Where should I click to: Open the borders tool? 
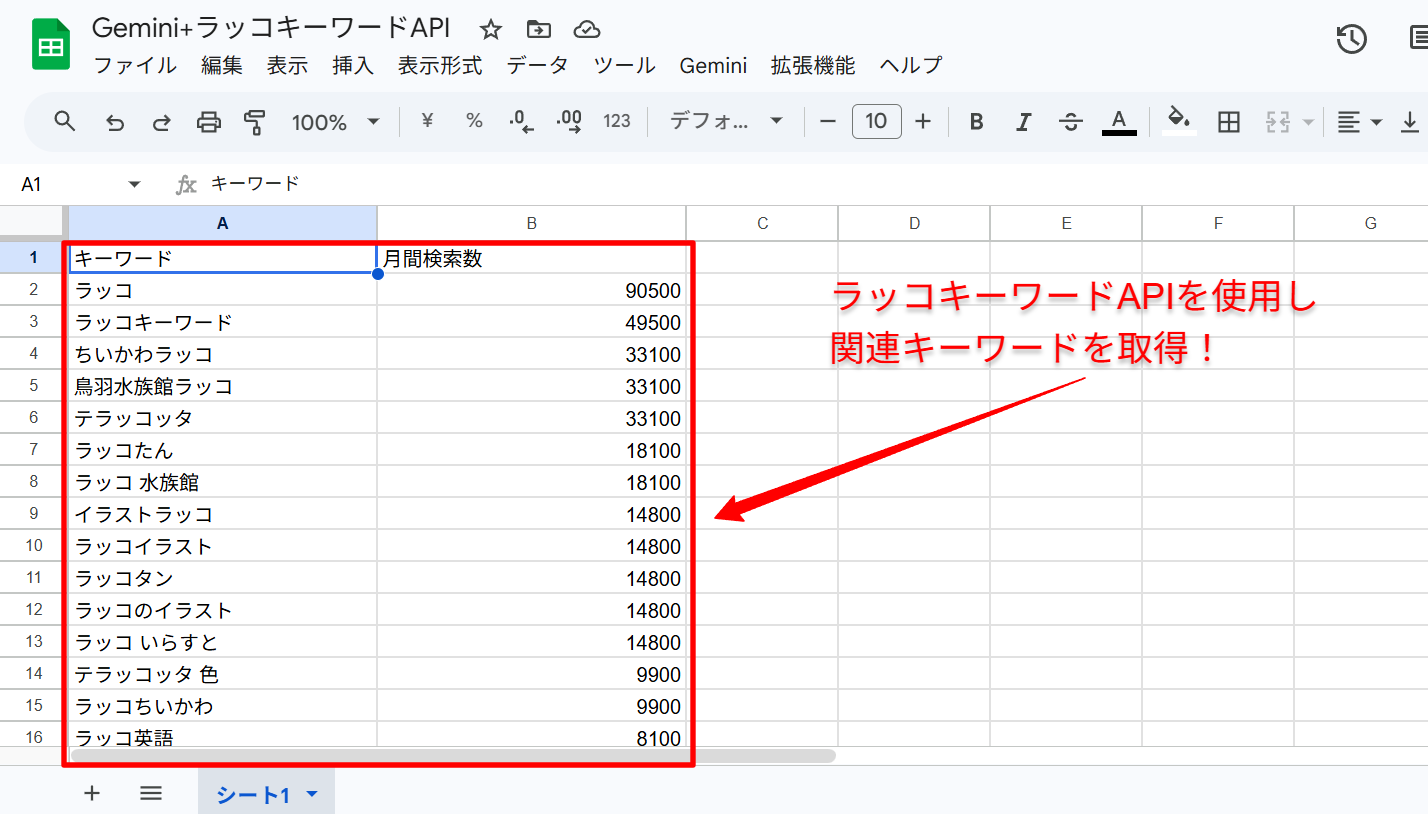[1229, 122]
